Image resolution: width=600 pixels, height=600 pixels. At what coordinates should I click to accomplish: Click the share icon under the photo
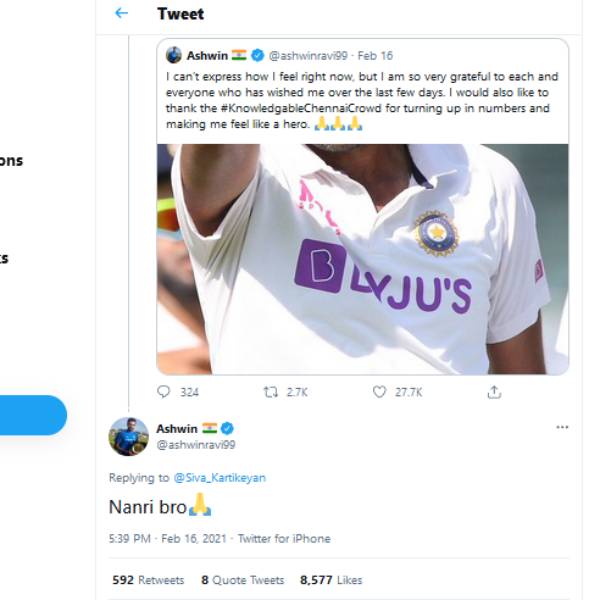pyautogui.click(x=493, y=392)
